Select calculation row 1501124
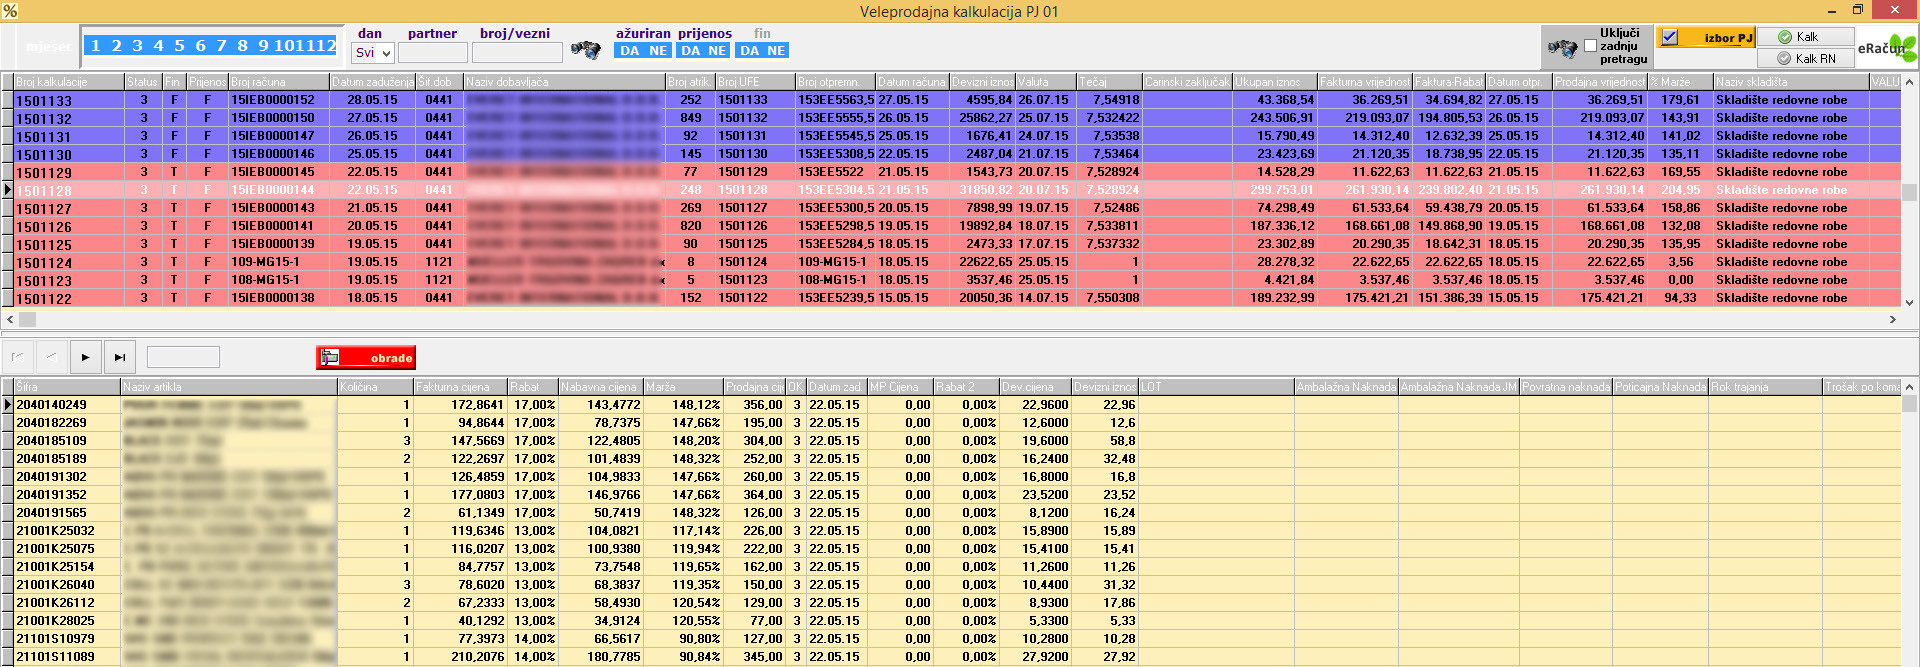 pos(957,262)
